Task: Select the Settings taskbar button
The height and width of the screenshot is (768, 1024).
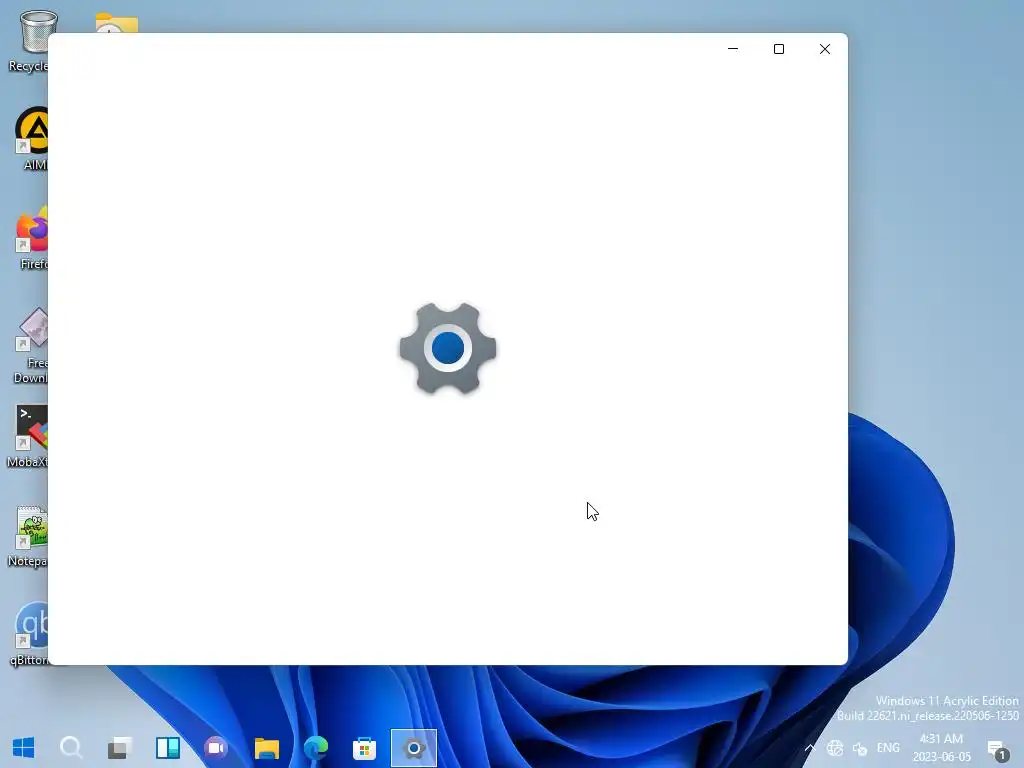Action: (x=413, y=748)
